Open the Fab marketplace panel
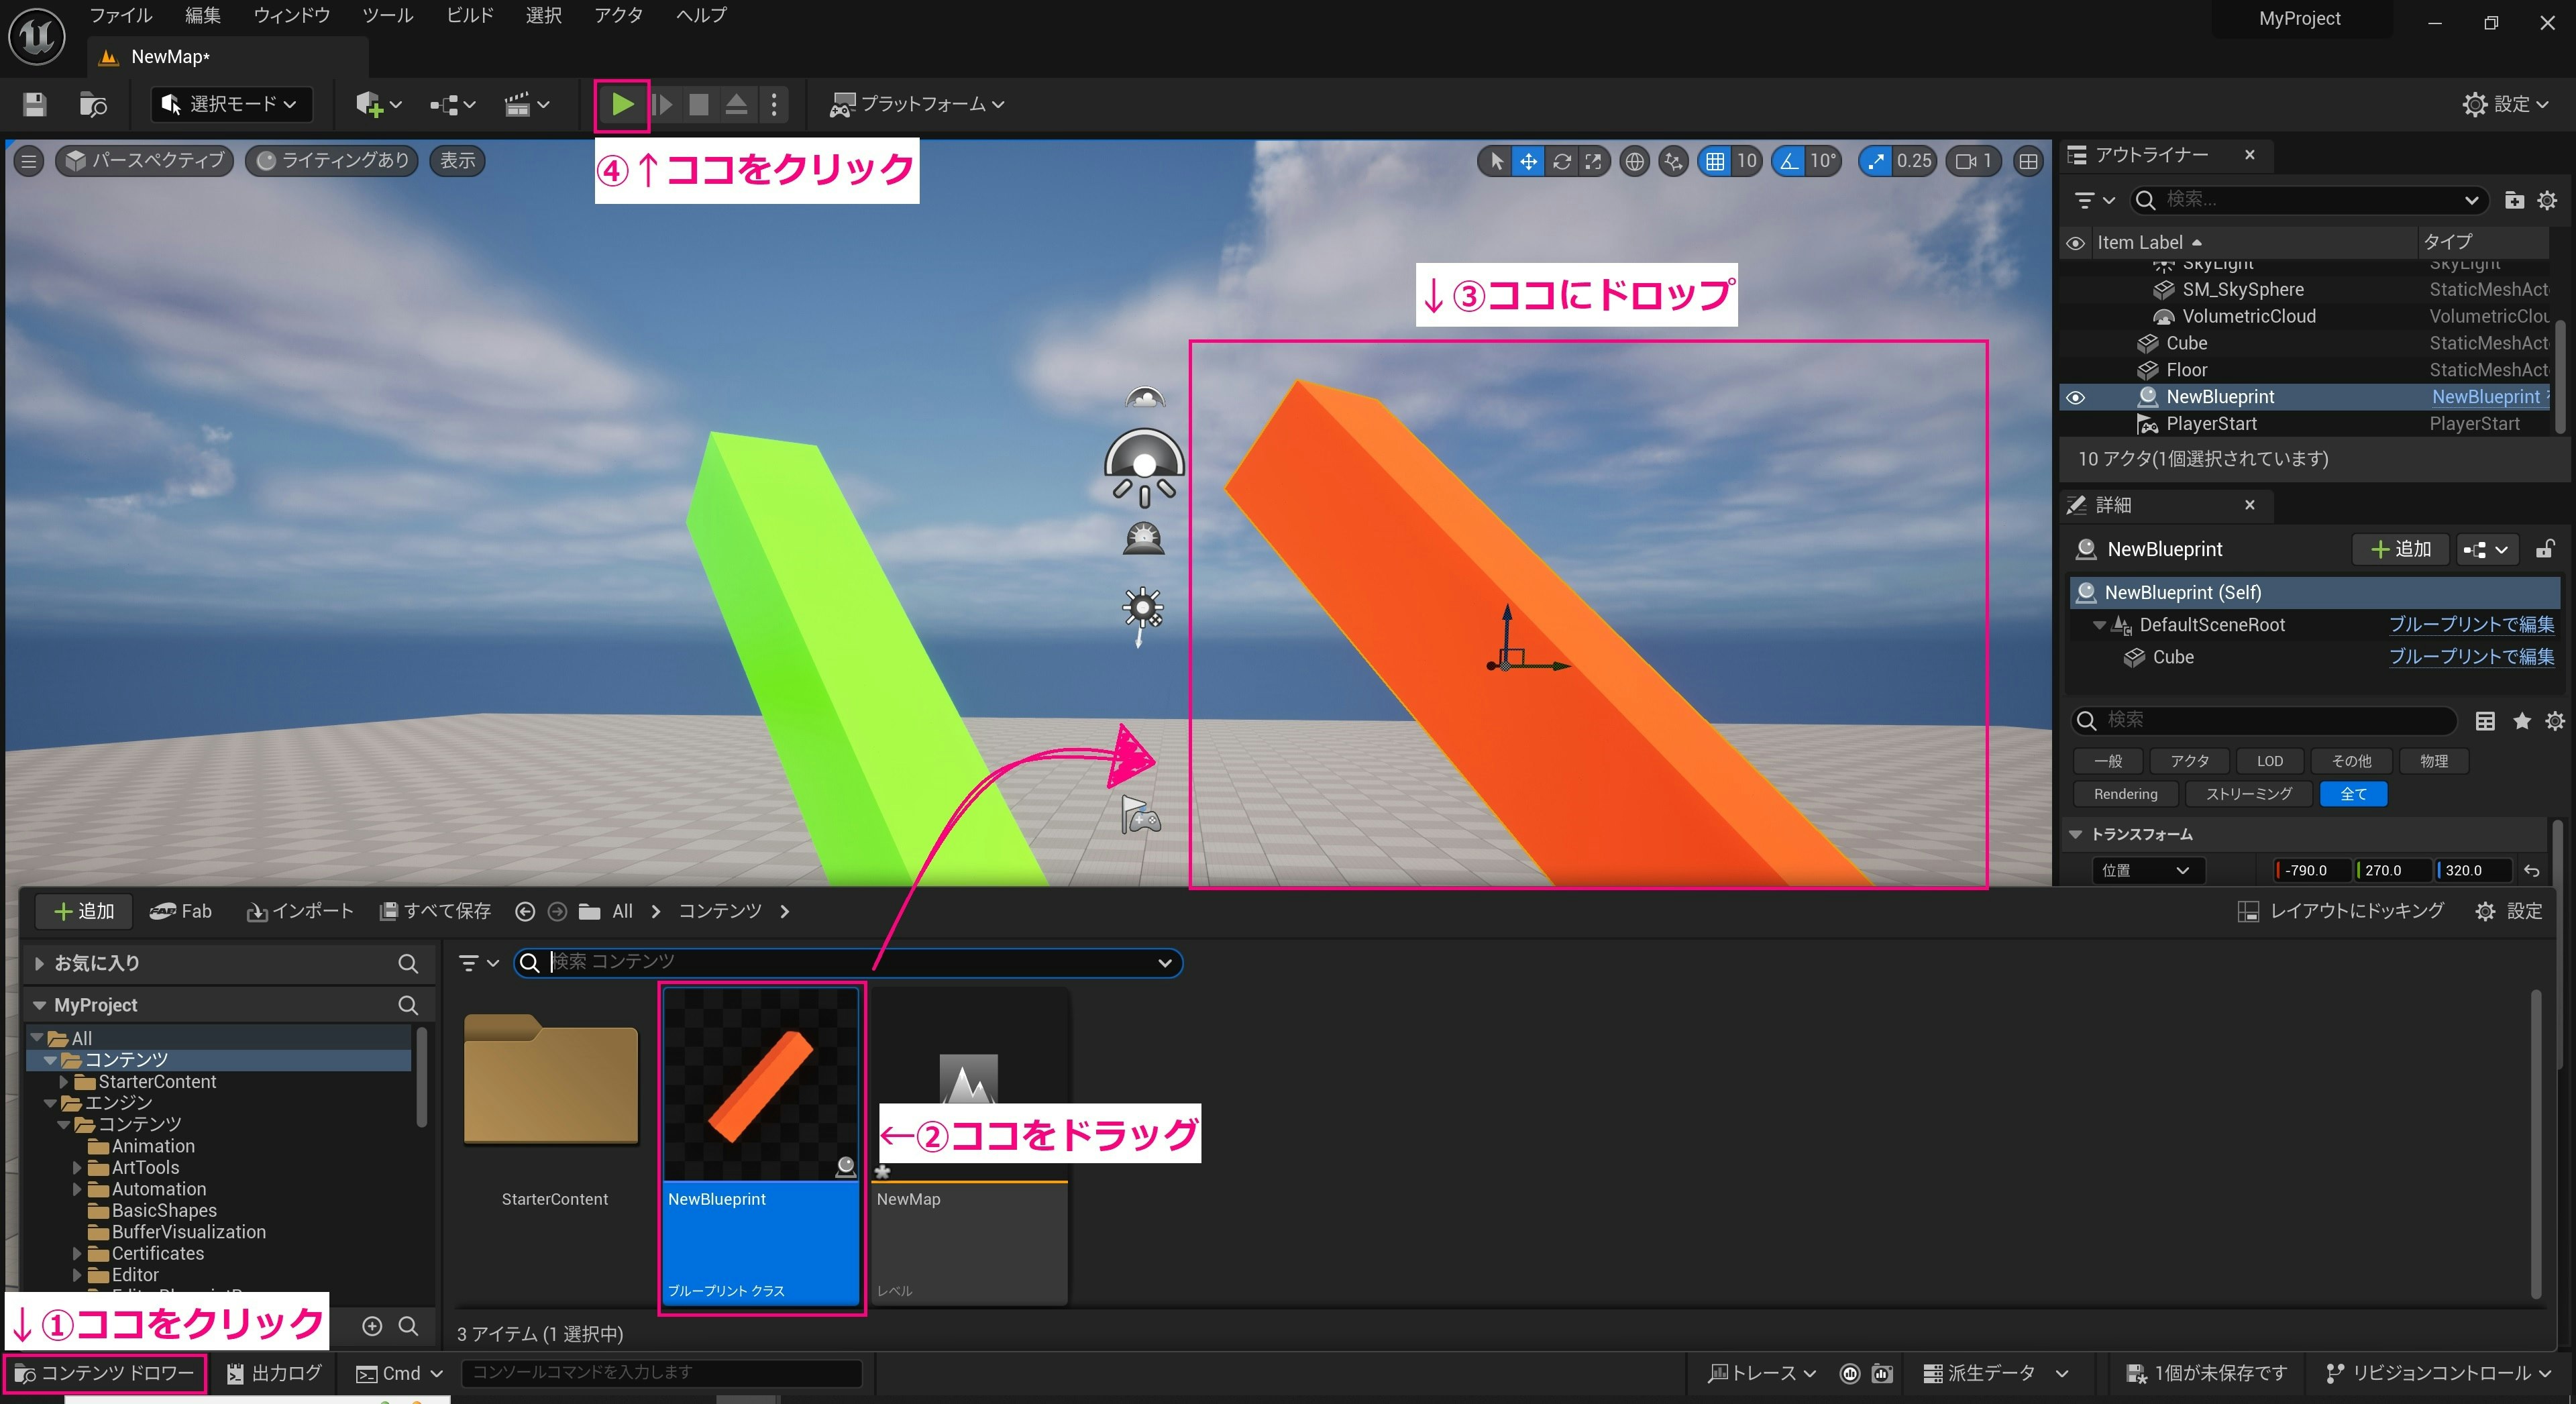This screenshot has height=1404, width=2576. click(181, 911)
